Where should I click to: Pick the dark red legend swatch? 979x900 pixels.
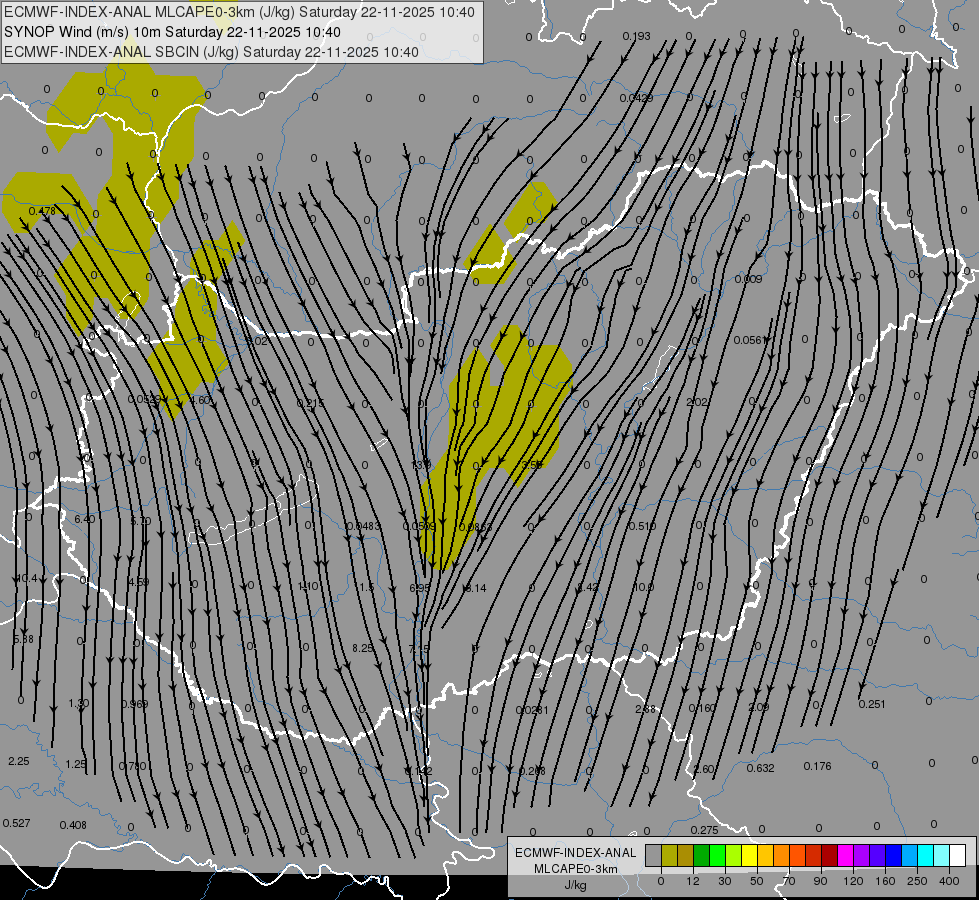click(830, 855)
